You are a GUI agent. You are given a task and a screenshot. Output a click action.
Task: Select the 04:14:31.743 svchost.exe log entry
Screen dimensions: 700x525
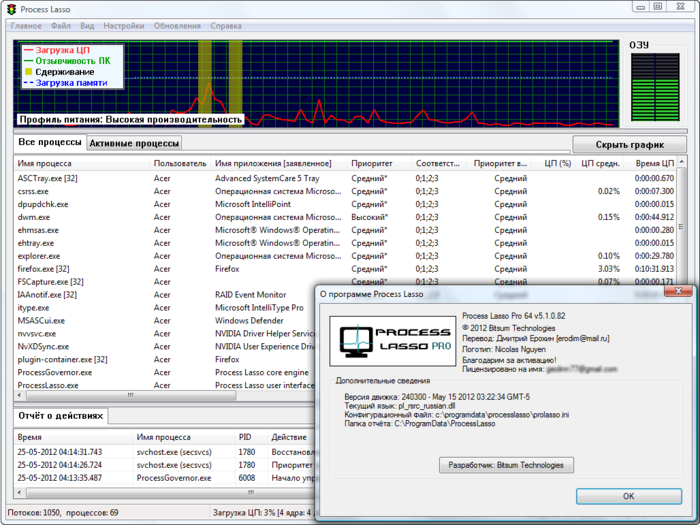(165, 452)
